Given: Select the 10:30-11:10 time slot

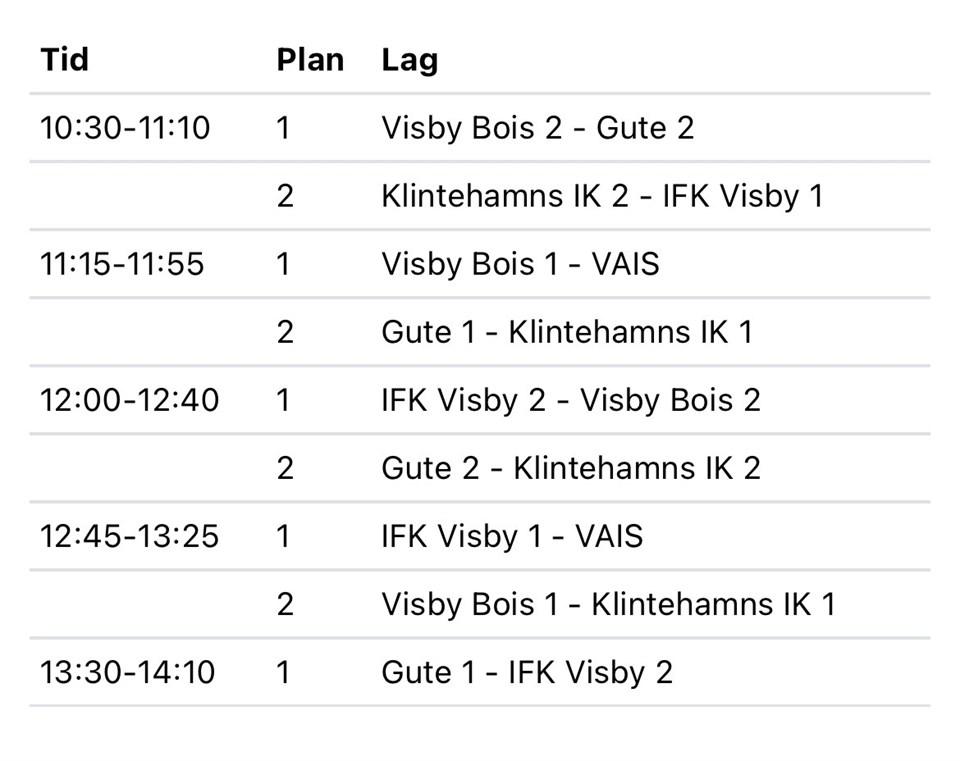Looking at the screenshot, I should pyautogui.click(x=125, y=128).
